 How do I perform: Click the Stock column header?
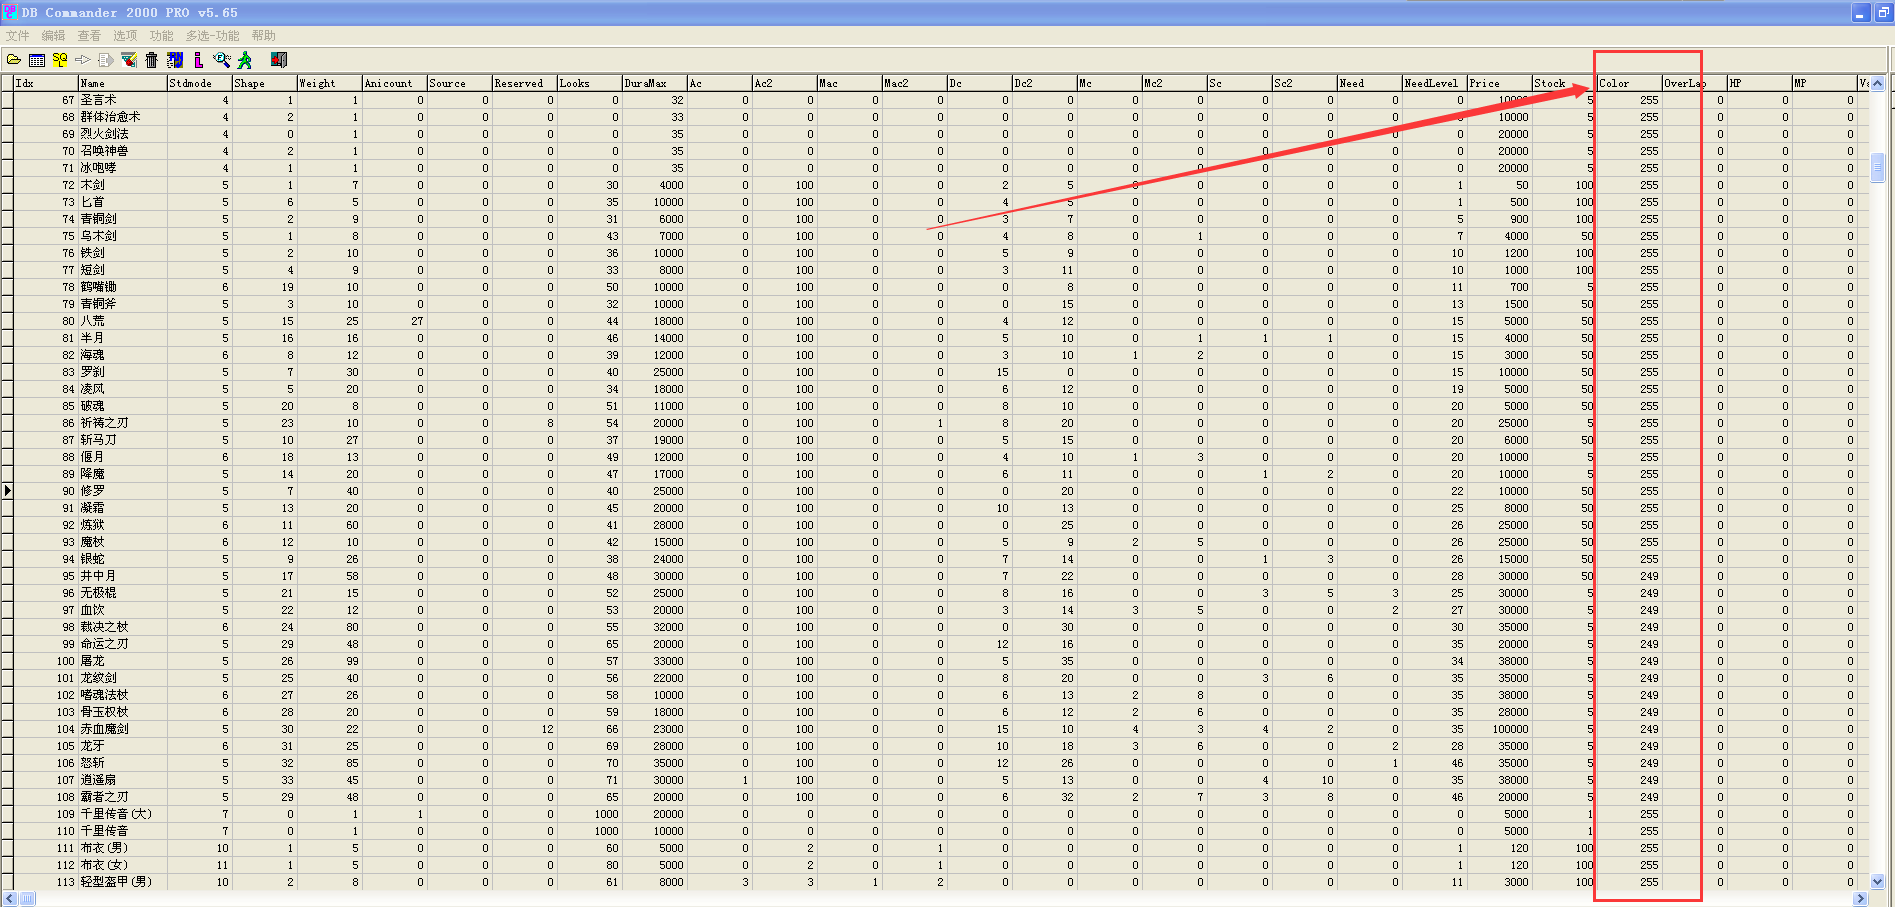[1565, 83]
